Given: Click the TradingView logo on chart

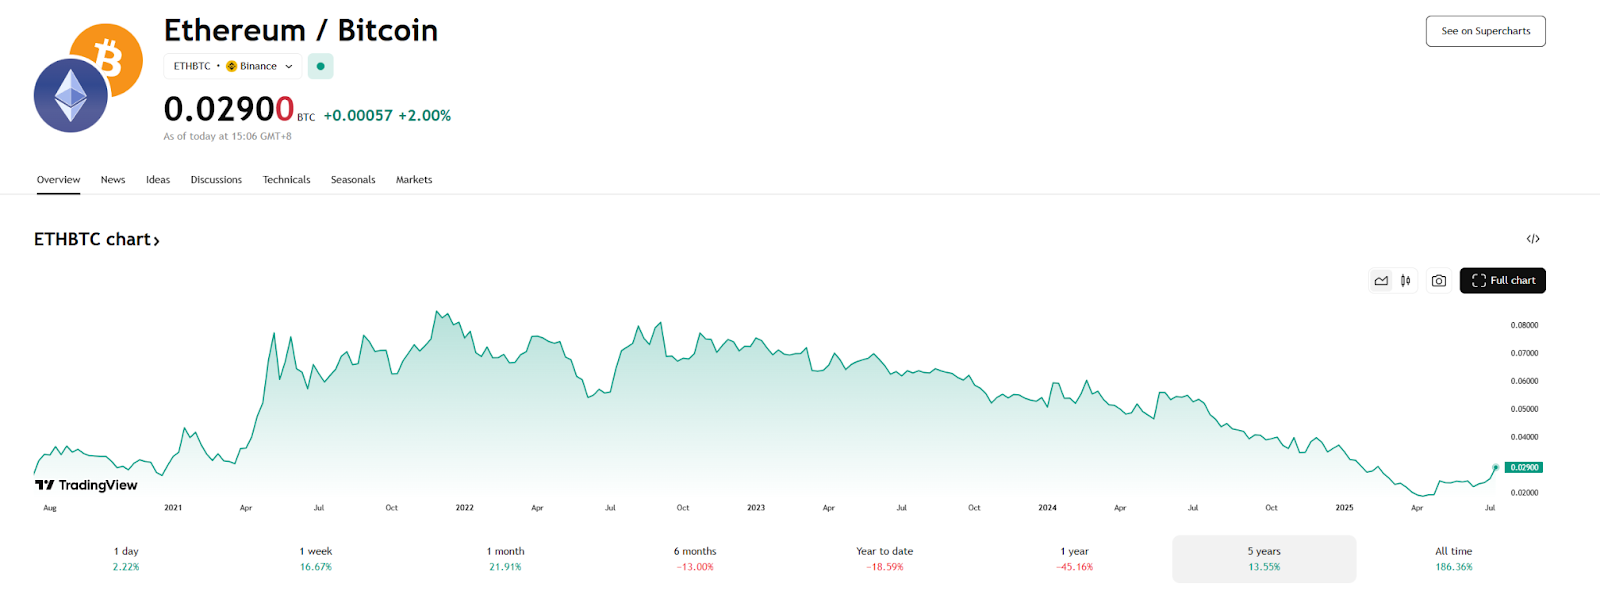Looking at the screenshot, I should [x=86, y=485].
